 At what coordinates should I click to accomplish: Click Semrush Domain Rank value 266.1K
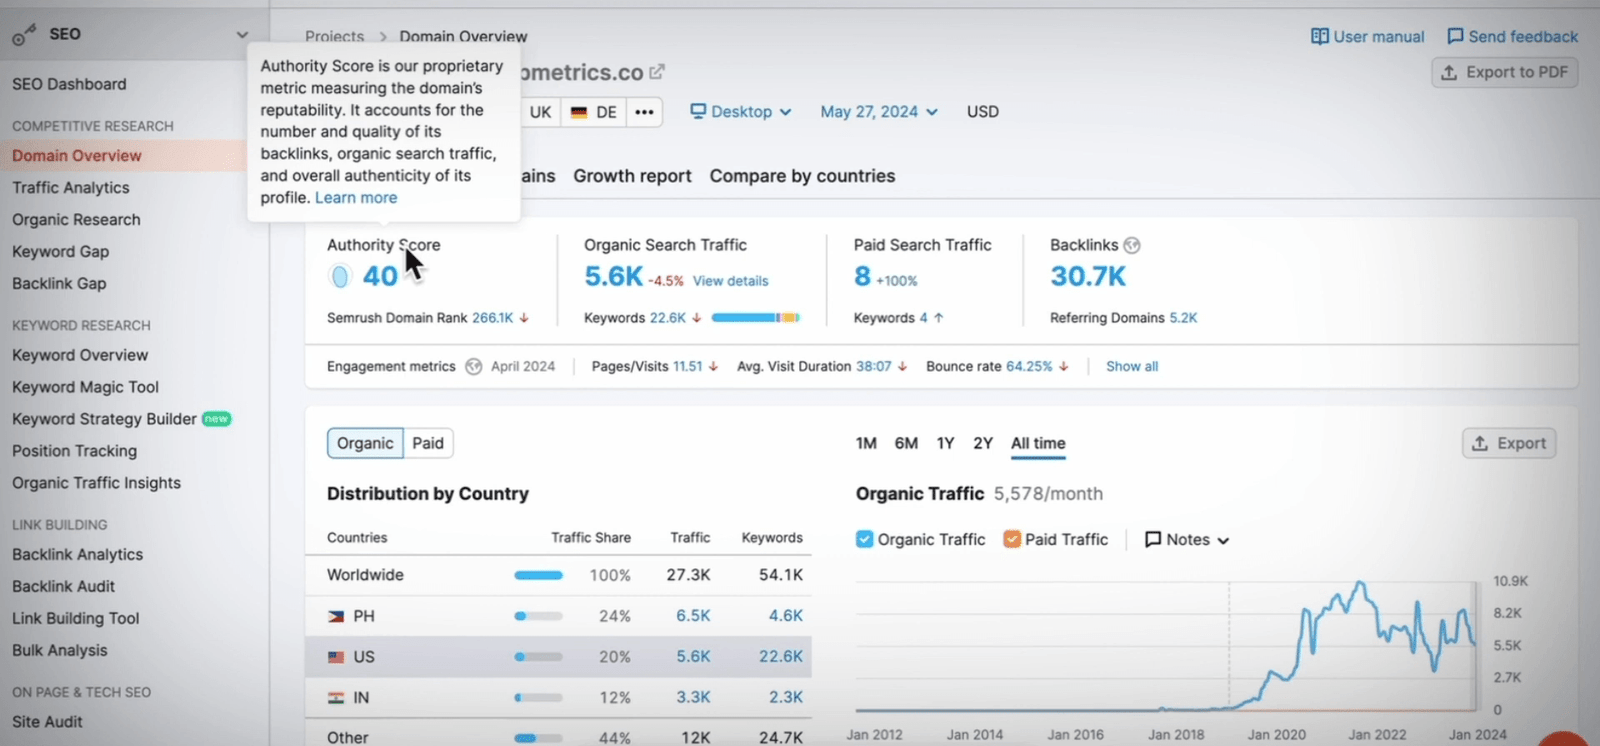(492, 318)
